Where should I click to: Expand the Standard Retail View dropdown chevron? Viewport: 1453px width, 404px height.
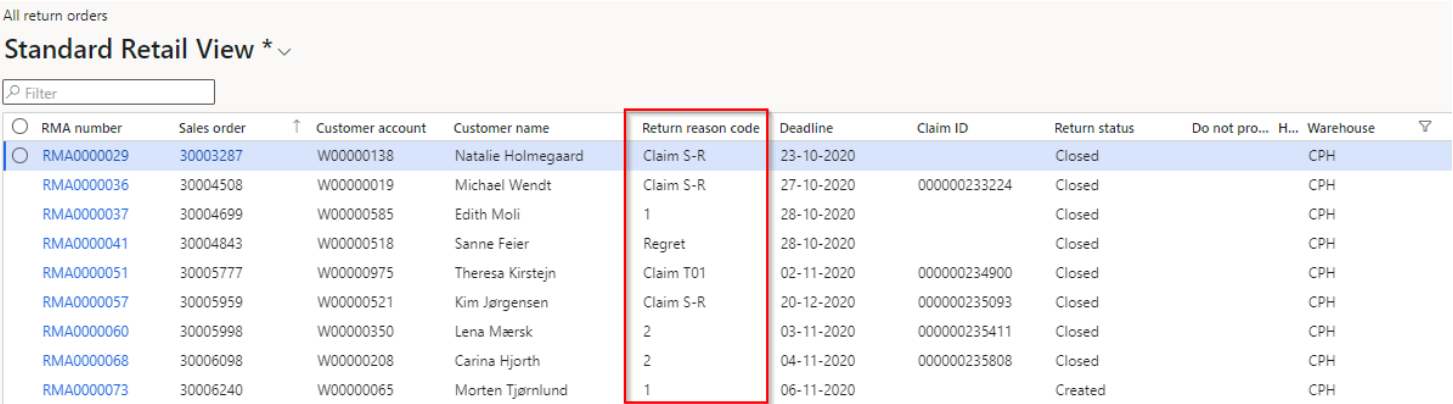coord(285,52)
